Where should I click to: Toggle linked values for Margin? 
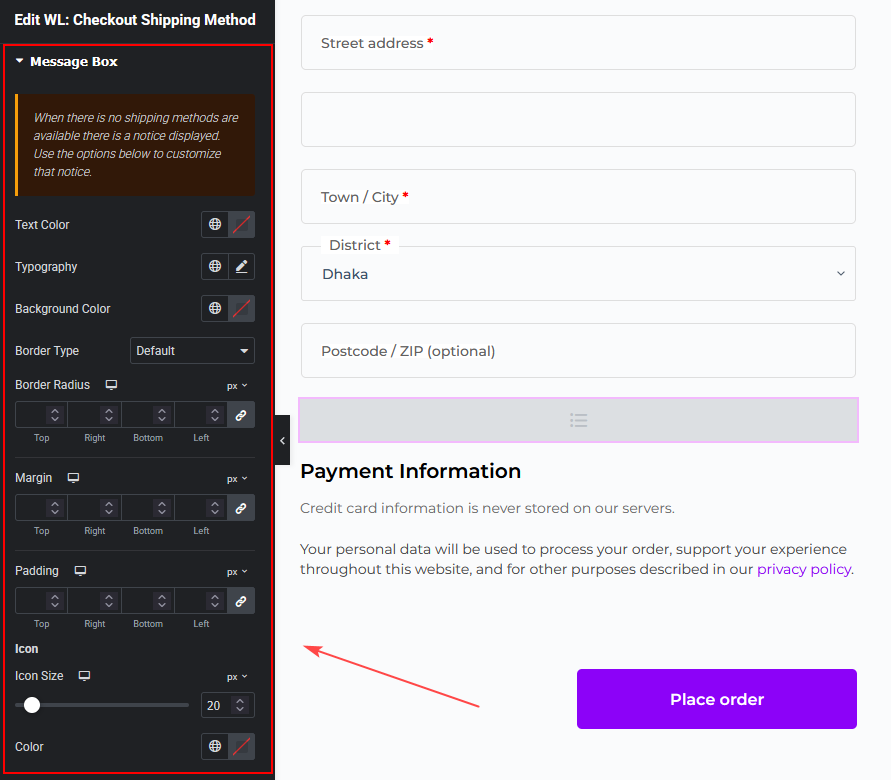point(241,508)
